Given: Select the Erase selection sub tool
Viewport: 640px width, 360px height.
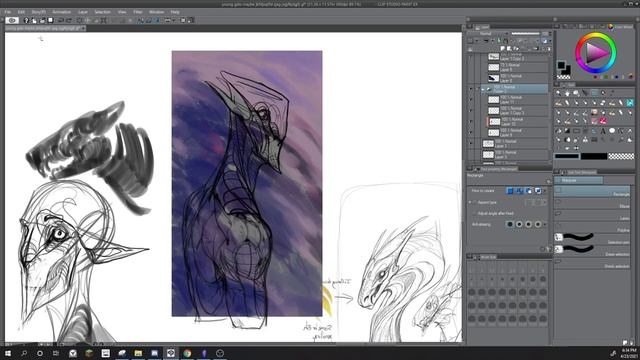Looking at the screenshot, I should pos(592,250).
